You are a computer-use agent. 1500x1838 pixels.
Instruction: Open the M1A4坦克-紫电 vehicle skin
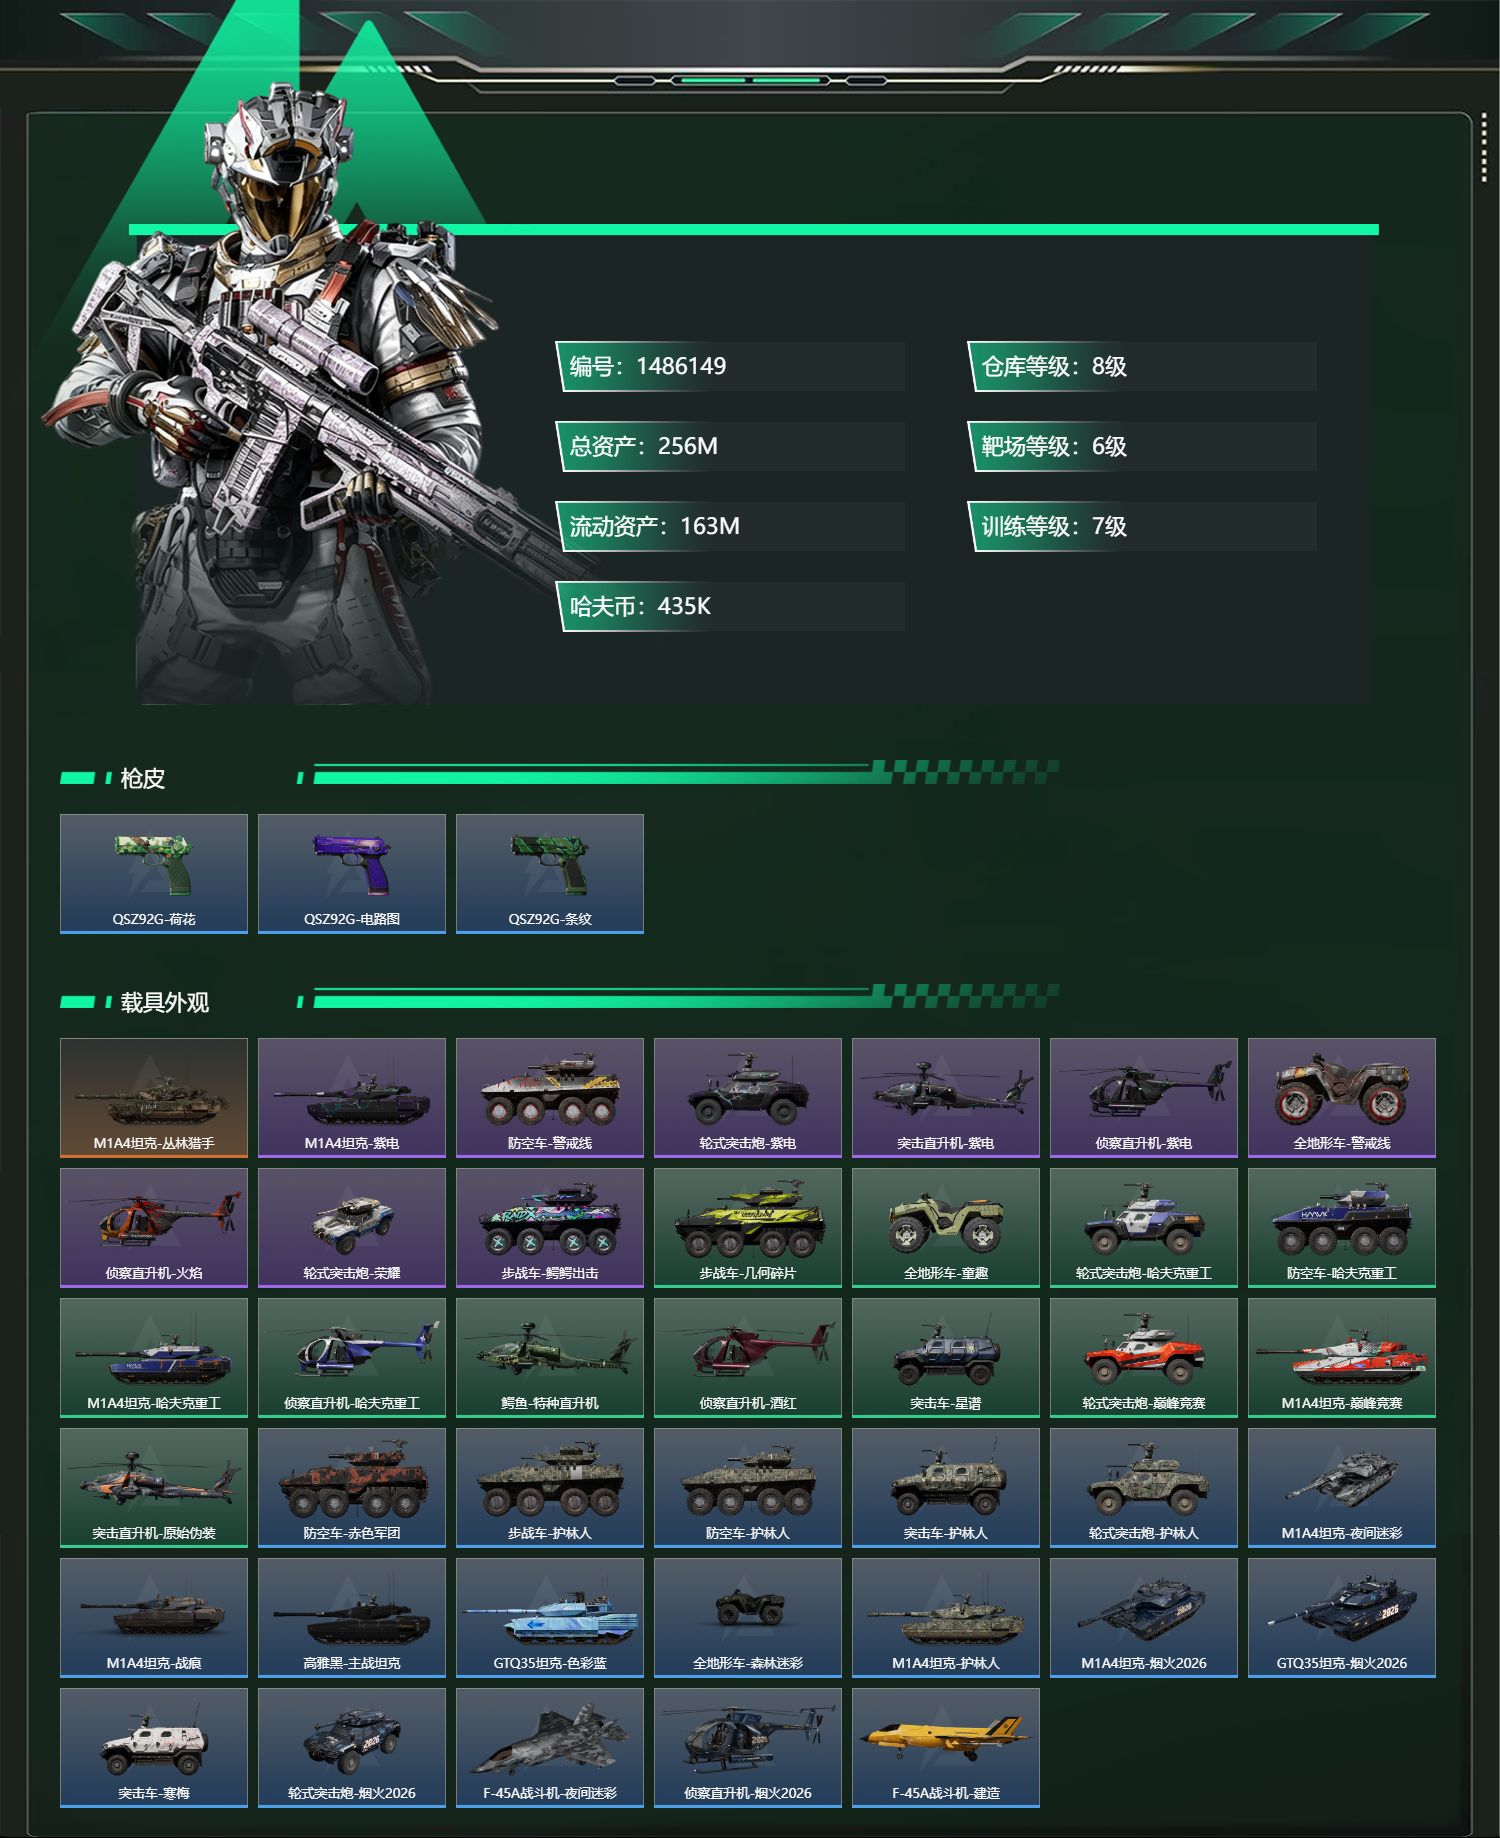(x=352, y=1098)
